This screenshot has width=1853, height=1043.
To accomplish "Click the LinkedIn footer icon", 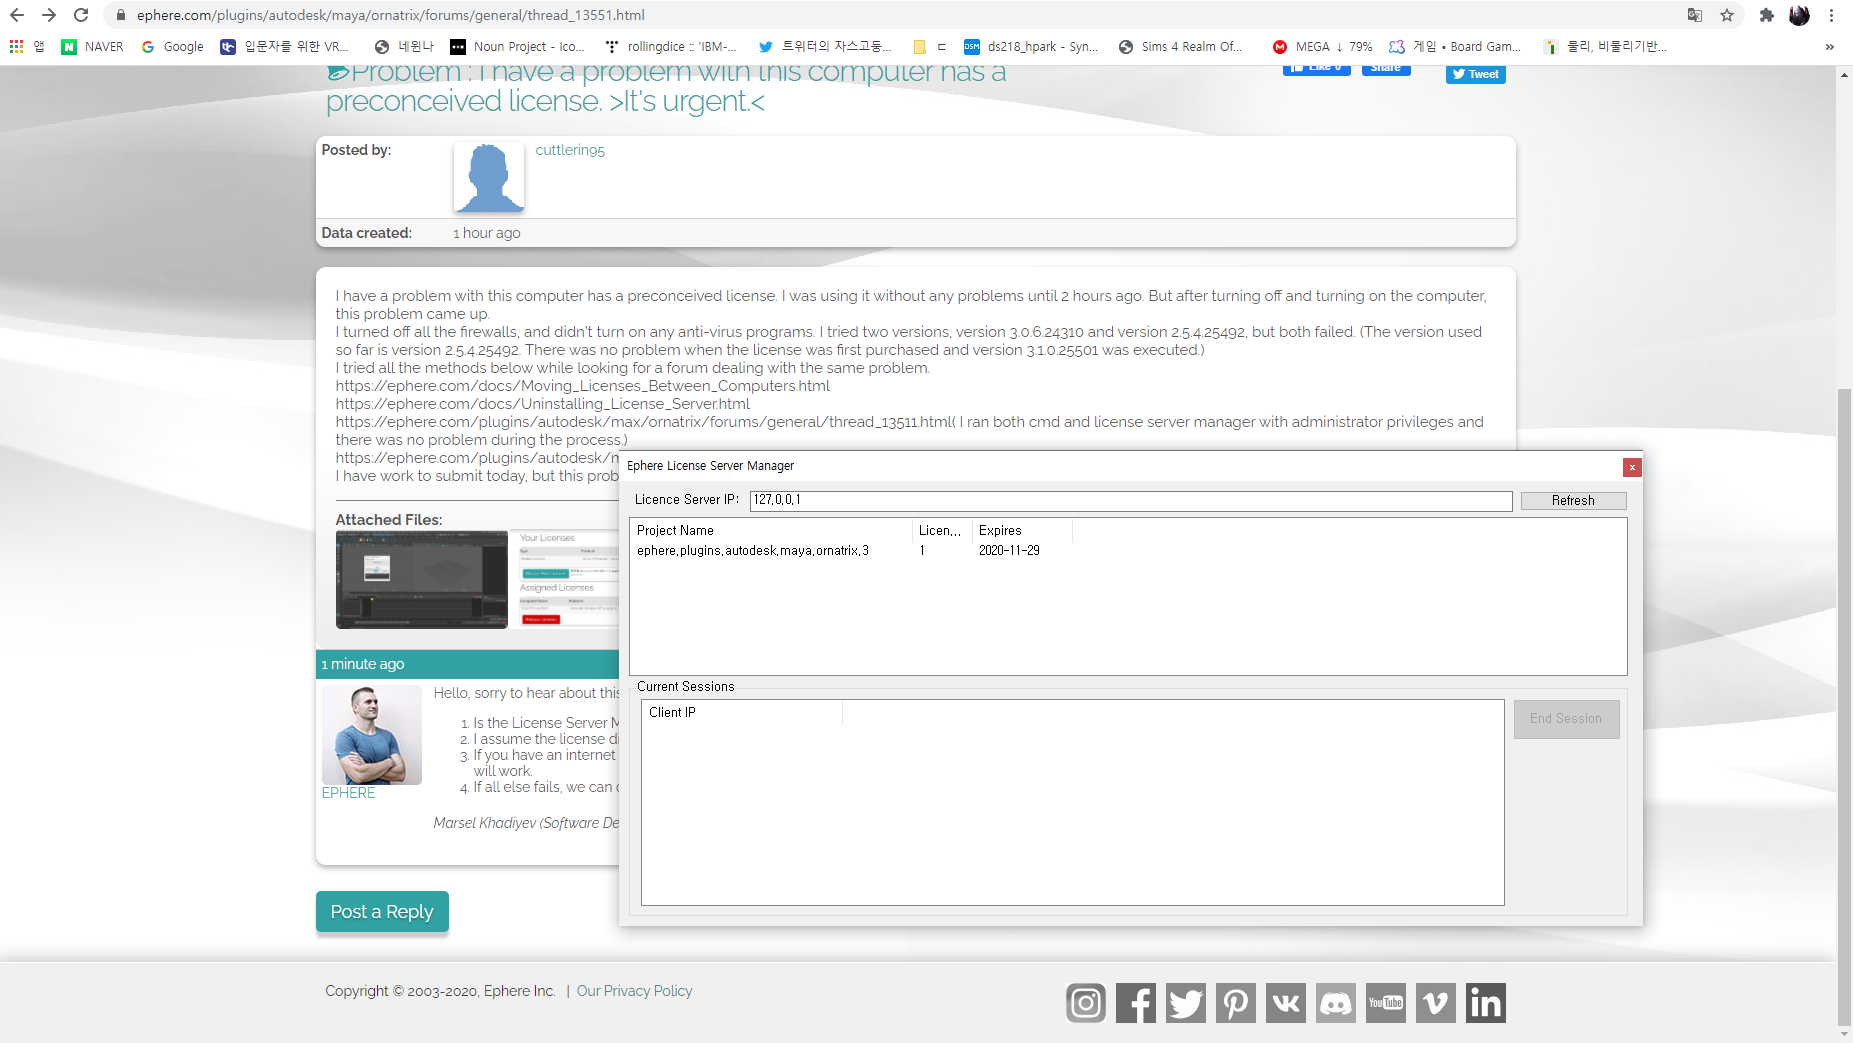I will [1485, 1003].
